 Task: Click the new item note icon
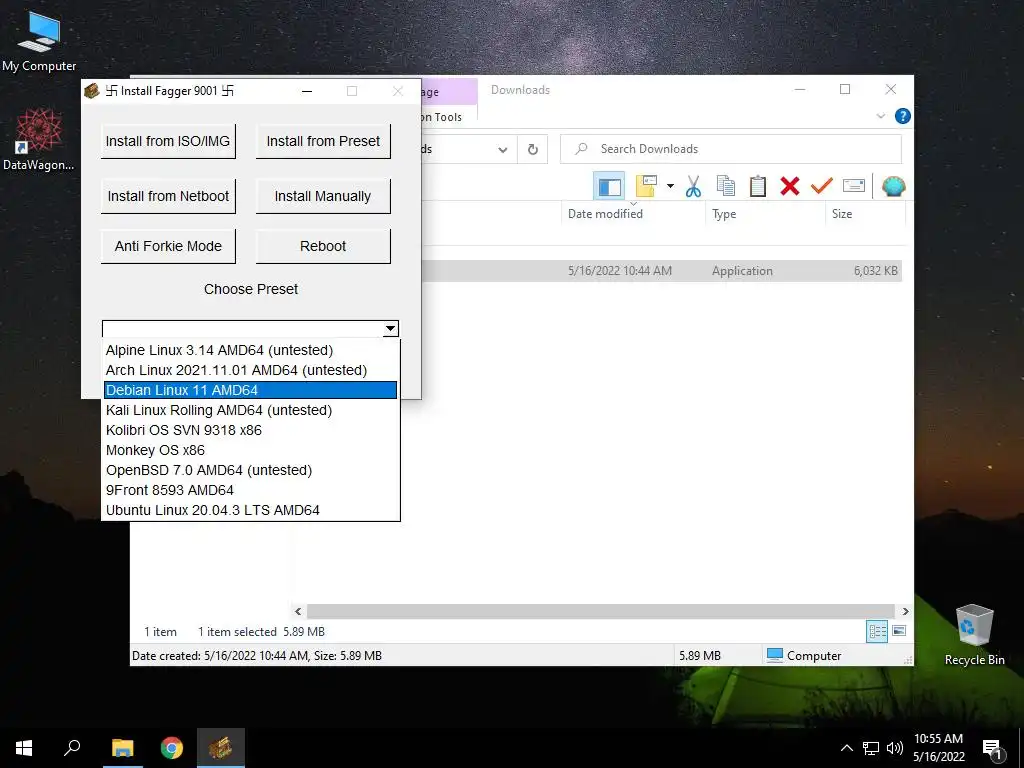coord(646,186)
